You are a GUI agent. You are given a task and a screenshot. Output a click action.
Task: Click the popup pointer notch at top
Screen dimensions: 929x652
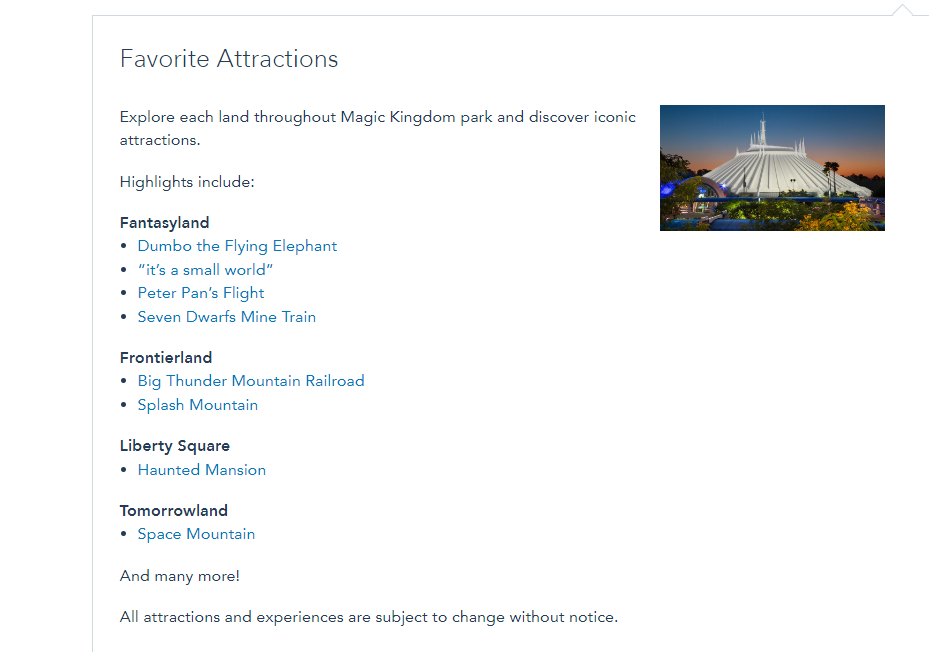click(x=903, y=10)
